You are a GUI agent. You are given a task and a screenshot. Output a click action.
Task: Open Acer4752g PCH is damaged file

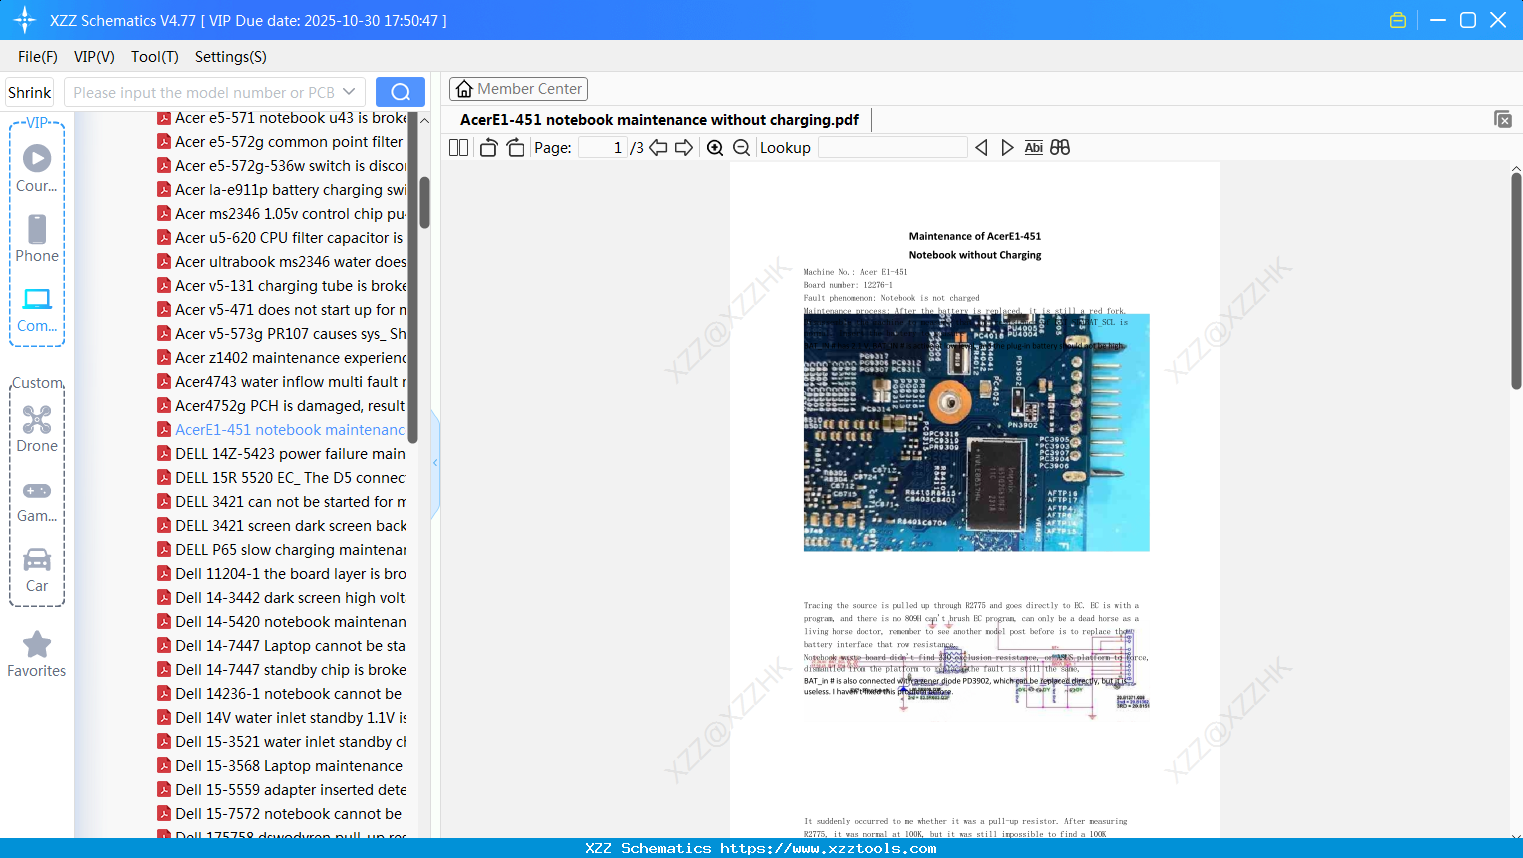(x=281, y=406)
